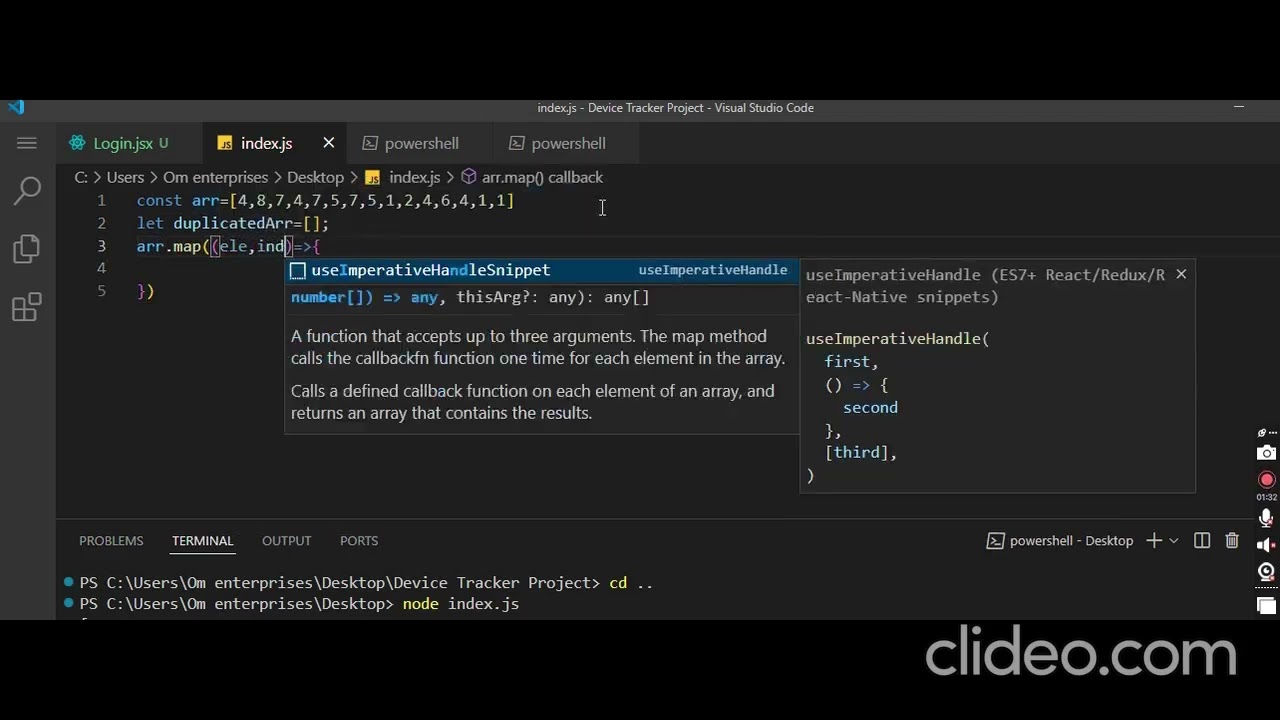Toggle the recorder webcam
This screenshot has height=720, width=1280.
(x=1267, y=572)
